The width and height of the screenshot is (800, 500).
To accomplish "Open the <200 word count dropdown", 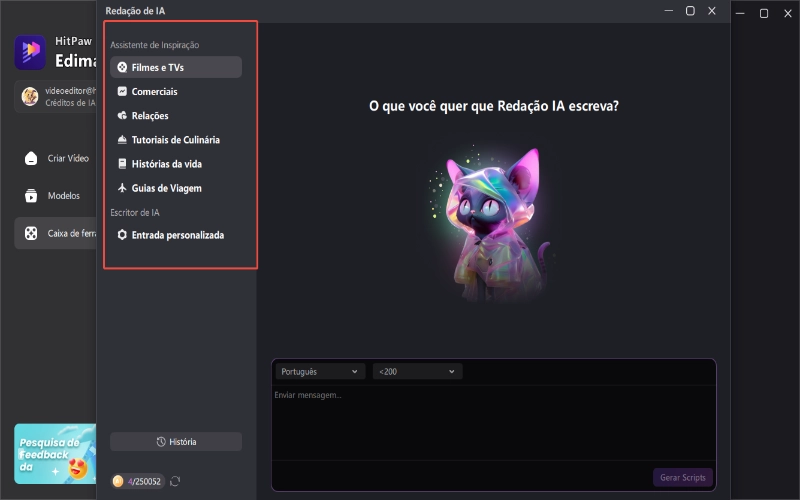I will tap(417, 371).
